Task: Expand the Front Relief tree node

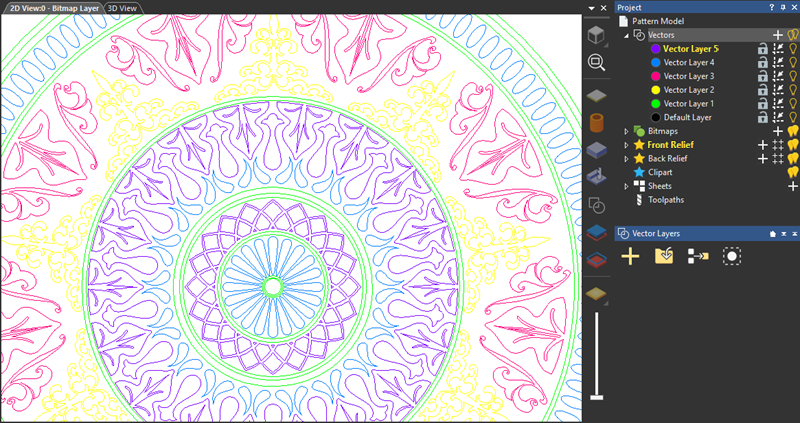Action: pyautogui.click(x=627, y=145)
